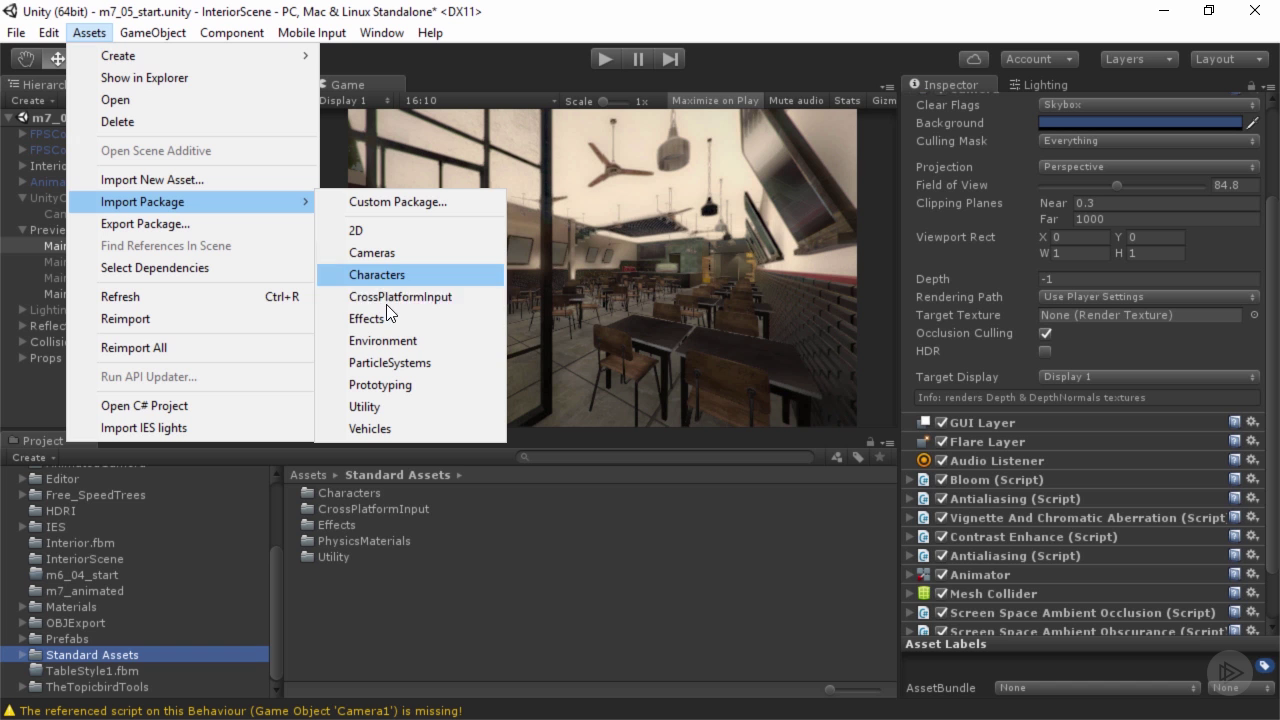This screenshot has height=720, width=1280.
Task: Toggle the Occlusion Culling checkbox
Action: pos(1045,333)
